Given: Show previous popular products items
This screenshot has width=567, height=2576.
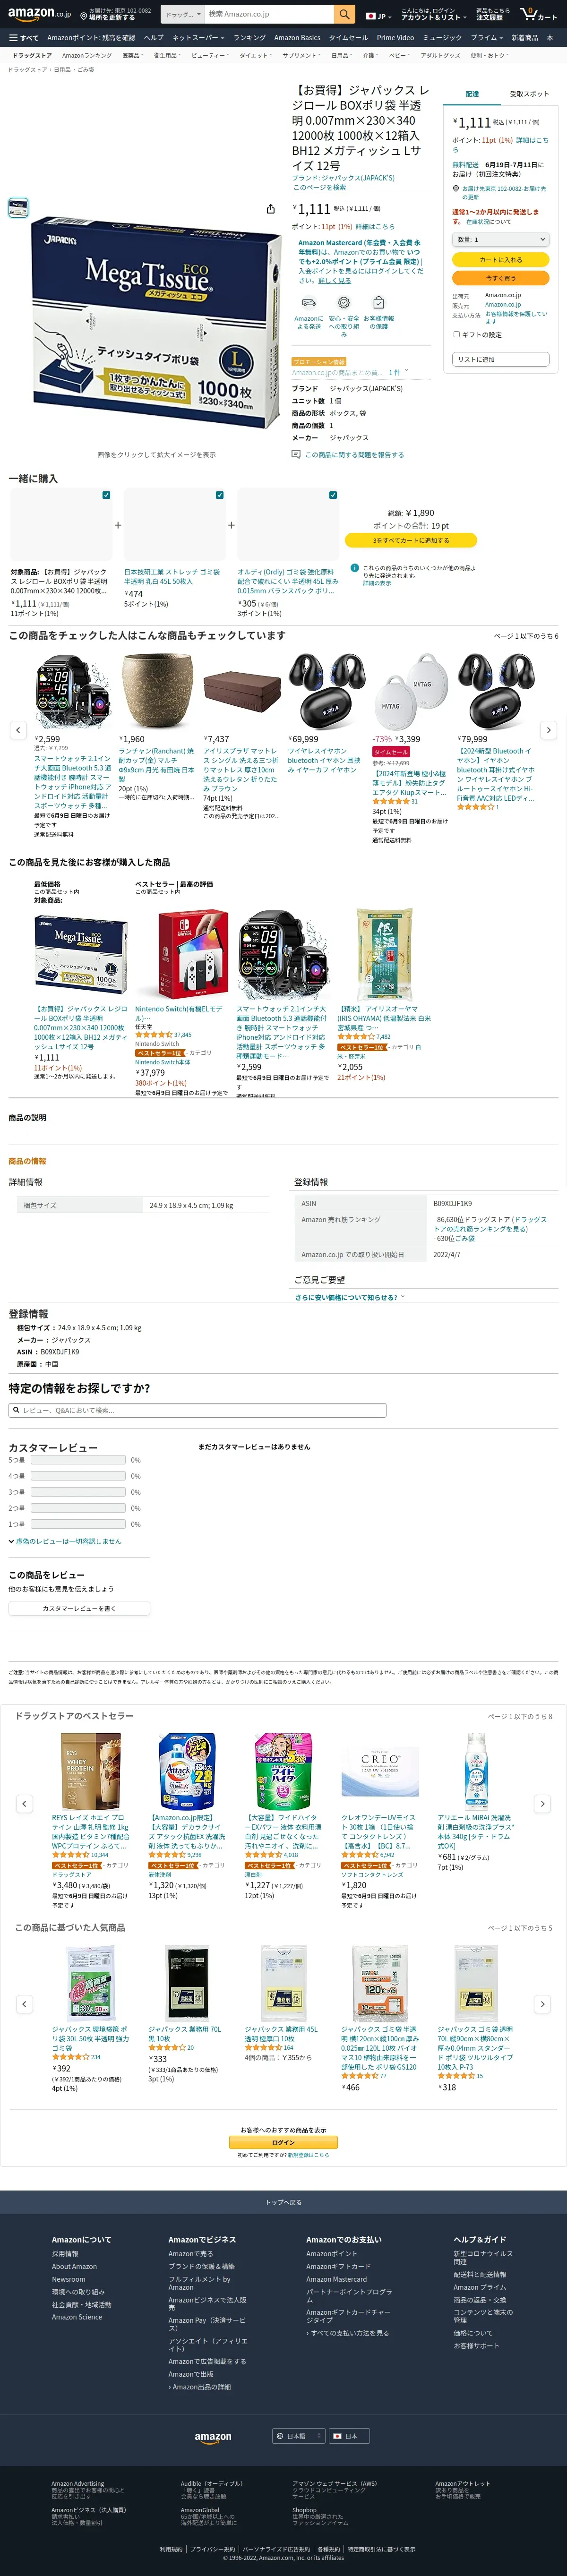Looking at the screenshot, I should pyautogui.click(x=24, y=2004).
